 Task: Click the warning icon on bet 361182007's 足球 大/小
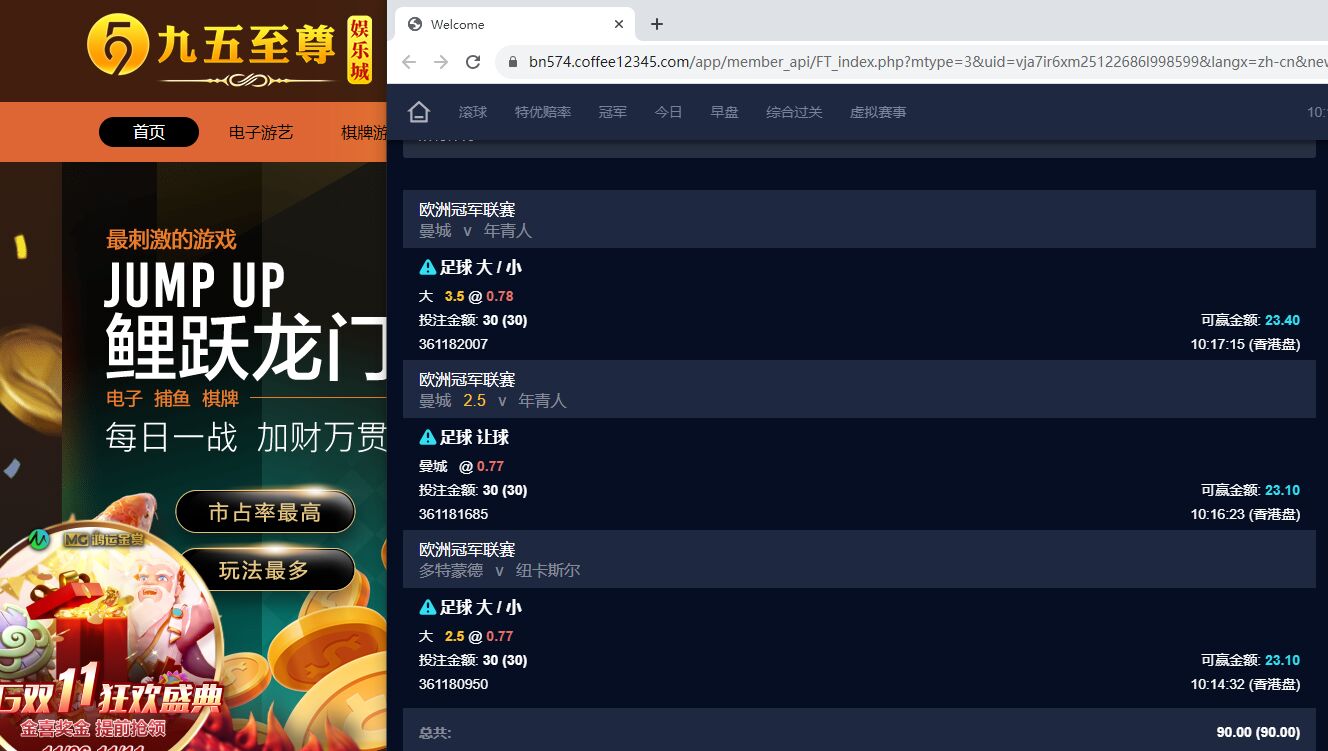pyautogui.click(x=428, y=267)
